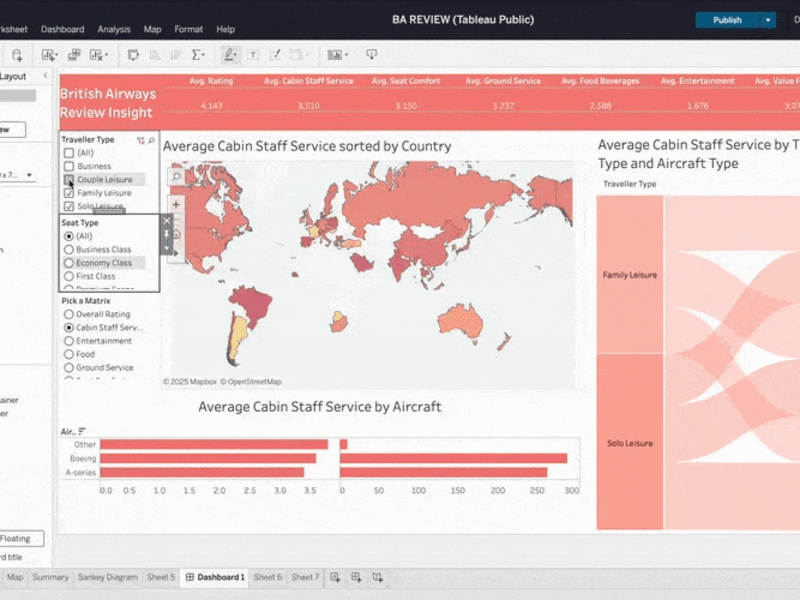Open the Dashboard menu
Viewport: 800px width, 600px height.
click(x=63, y=29)
